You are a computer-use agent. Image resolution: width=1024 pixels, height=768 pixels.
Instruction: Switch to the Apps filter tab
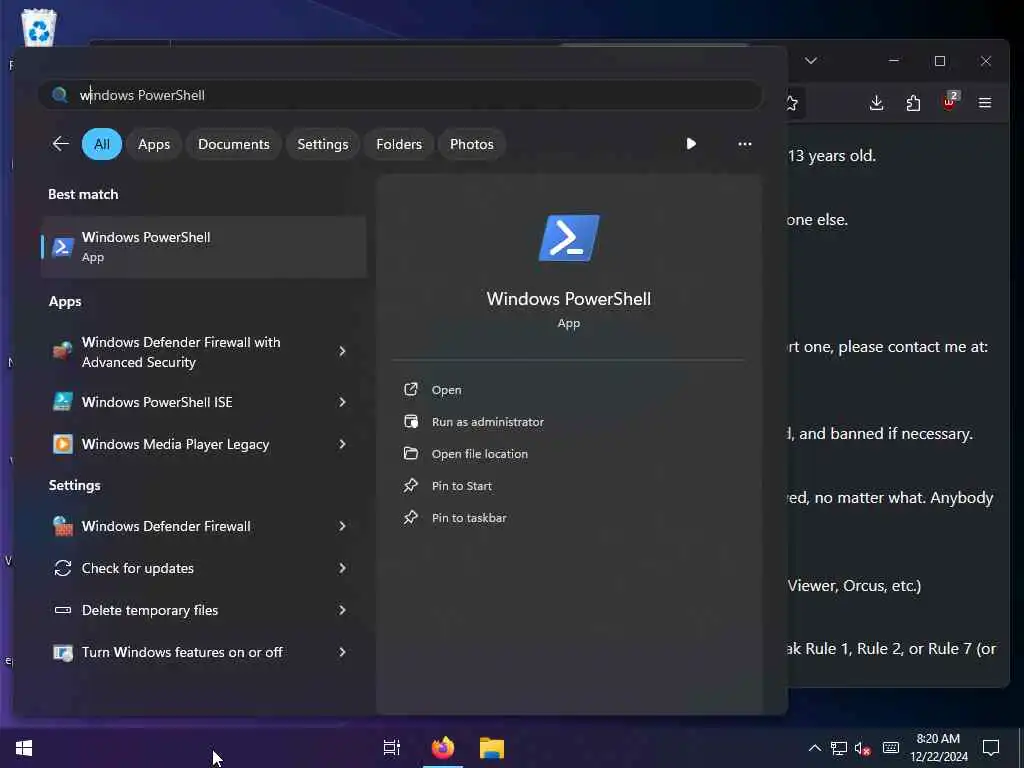point(154,144)
